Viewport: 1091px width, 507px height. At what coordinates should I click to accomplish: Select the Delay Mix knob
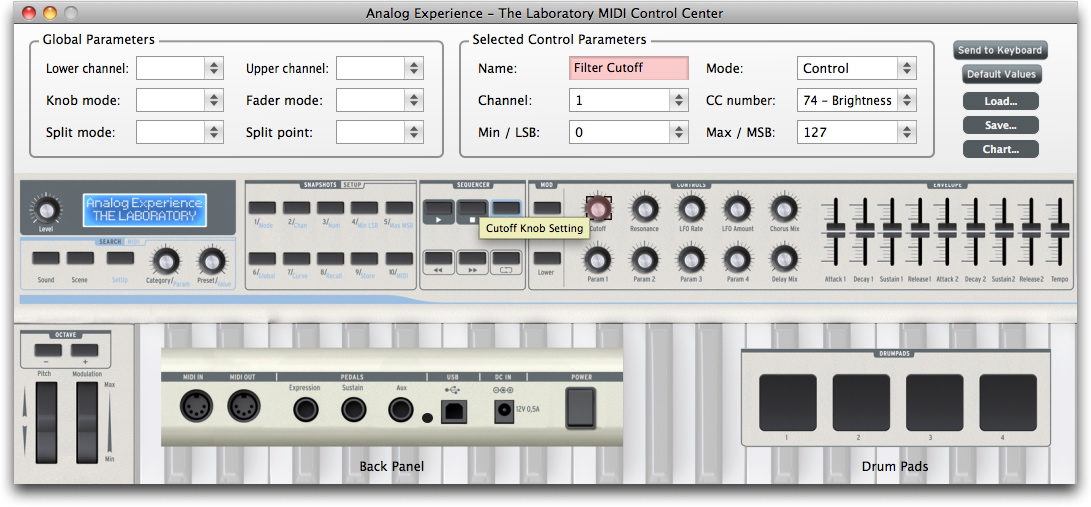click(784, 259)
